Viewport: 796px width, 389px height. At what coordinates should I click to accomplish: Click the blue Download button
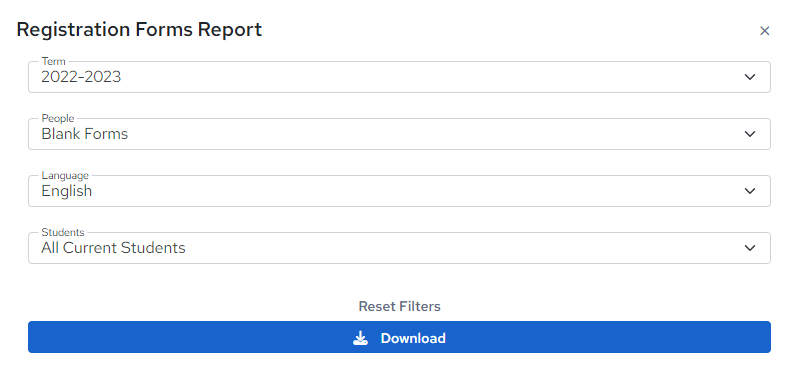click(399, 337)
